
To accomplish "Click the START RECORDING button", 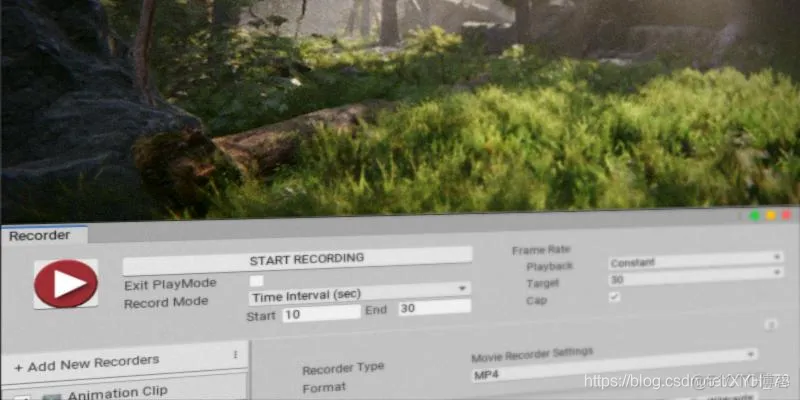I will point(297,259).
